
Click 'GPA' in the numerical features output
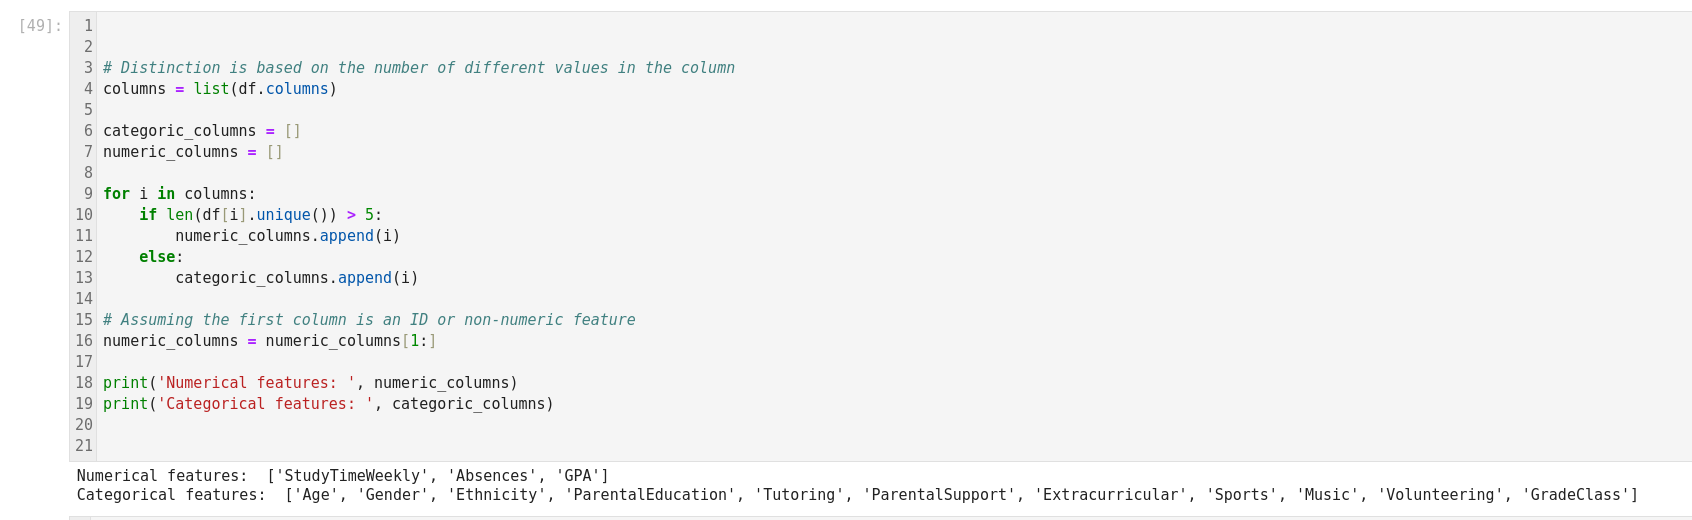tap(577, 476)
